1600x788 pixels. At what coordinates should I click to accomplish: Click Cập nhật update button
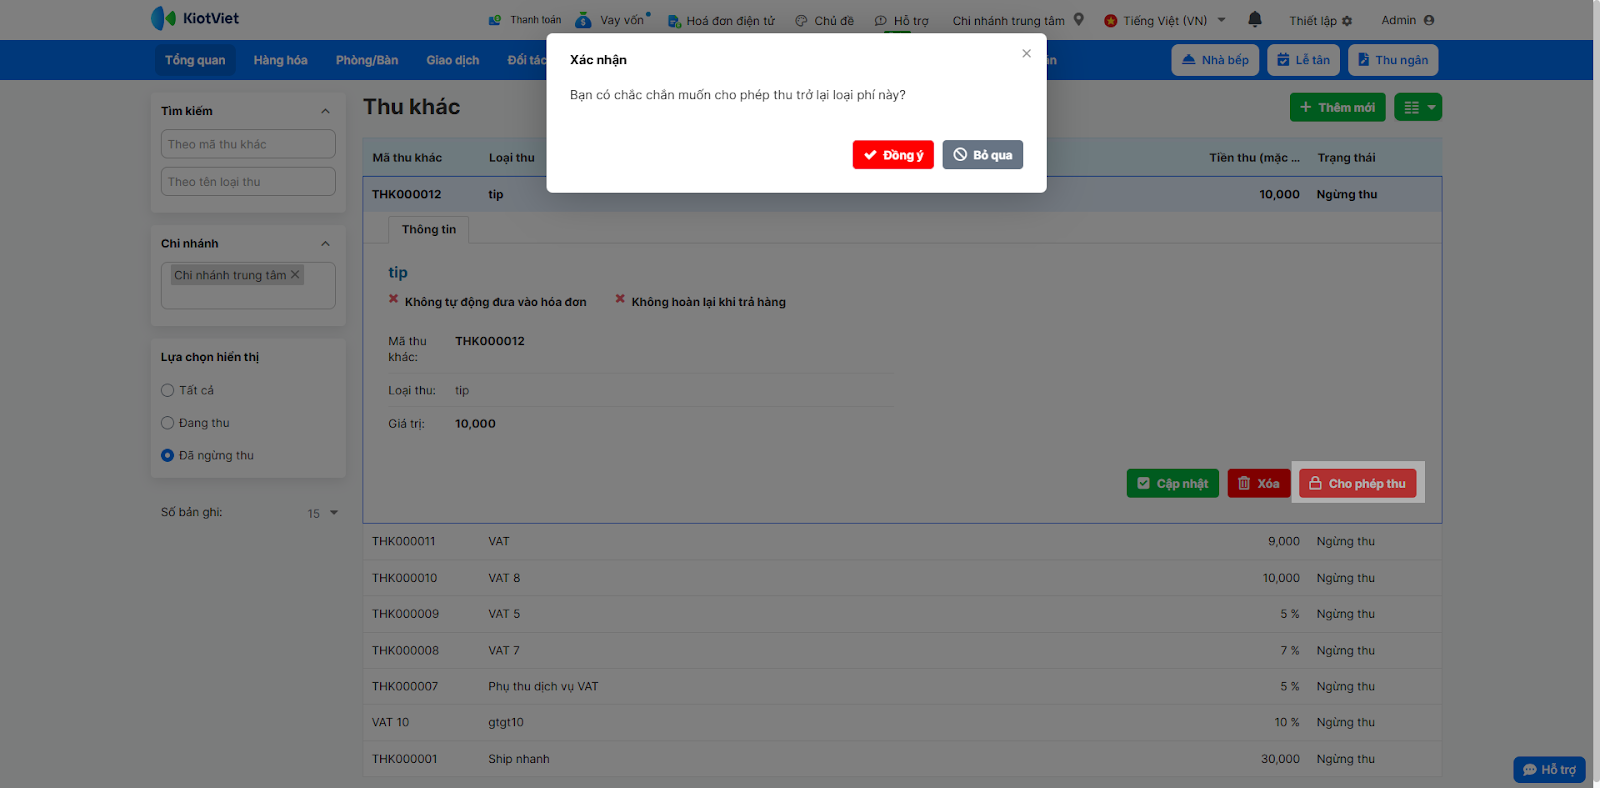coord(1173,484)
